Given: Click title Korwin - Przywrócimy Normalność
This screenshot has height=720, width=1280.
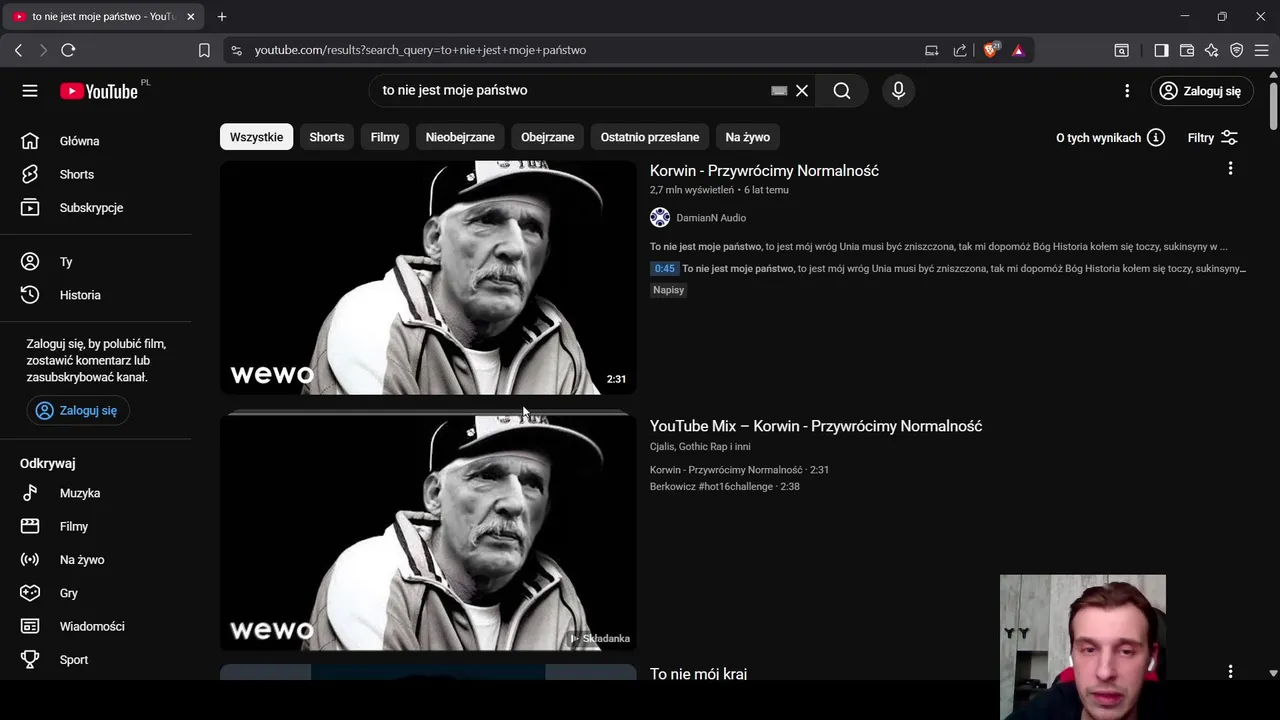Looking at the screenshot, I should click(764, 171).
